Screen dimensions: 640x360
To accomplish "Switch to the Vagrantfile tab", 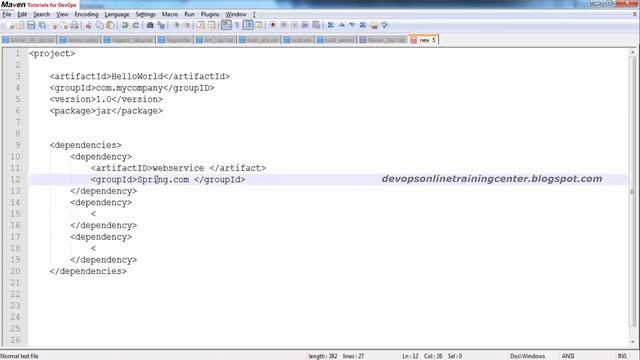I will 175,40.
